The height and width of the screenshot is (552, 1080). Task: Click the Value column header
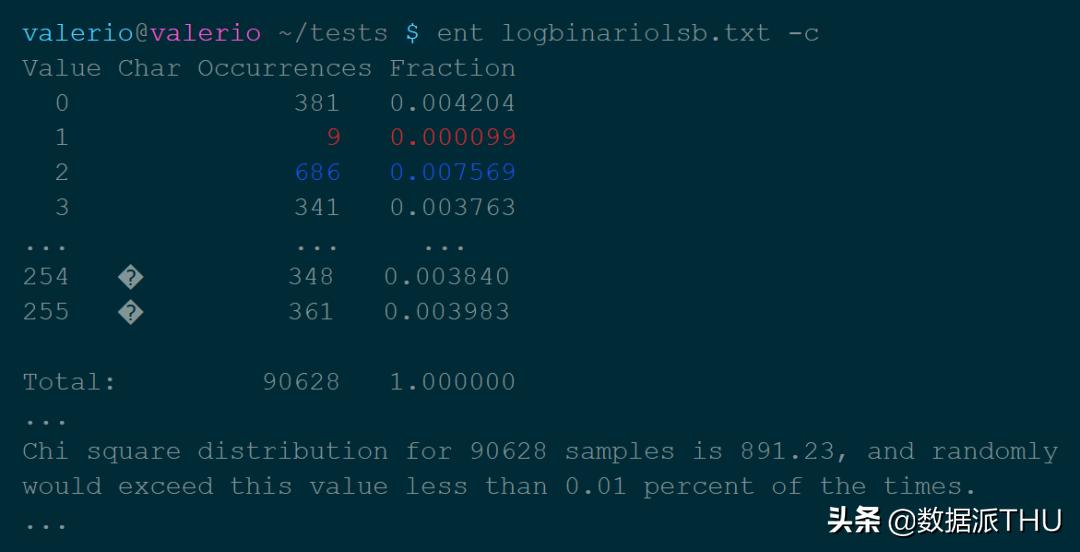(x=62, y=68)
